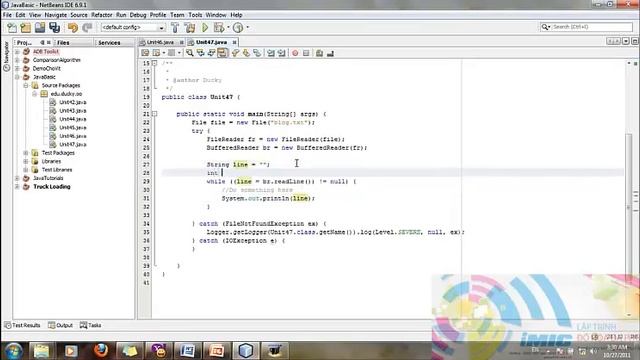The image size is (640, 360).
Task: Click the Build Main Project hammer icon
Action: tap(175, 27)
